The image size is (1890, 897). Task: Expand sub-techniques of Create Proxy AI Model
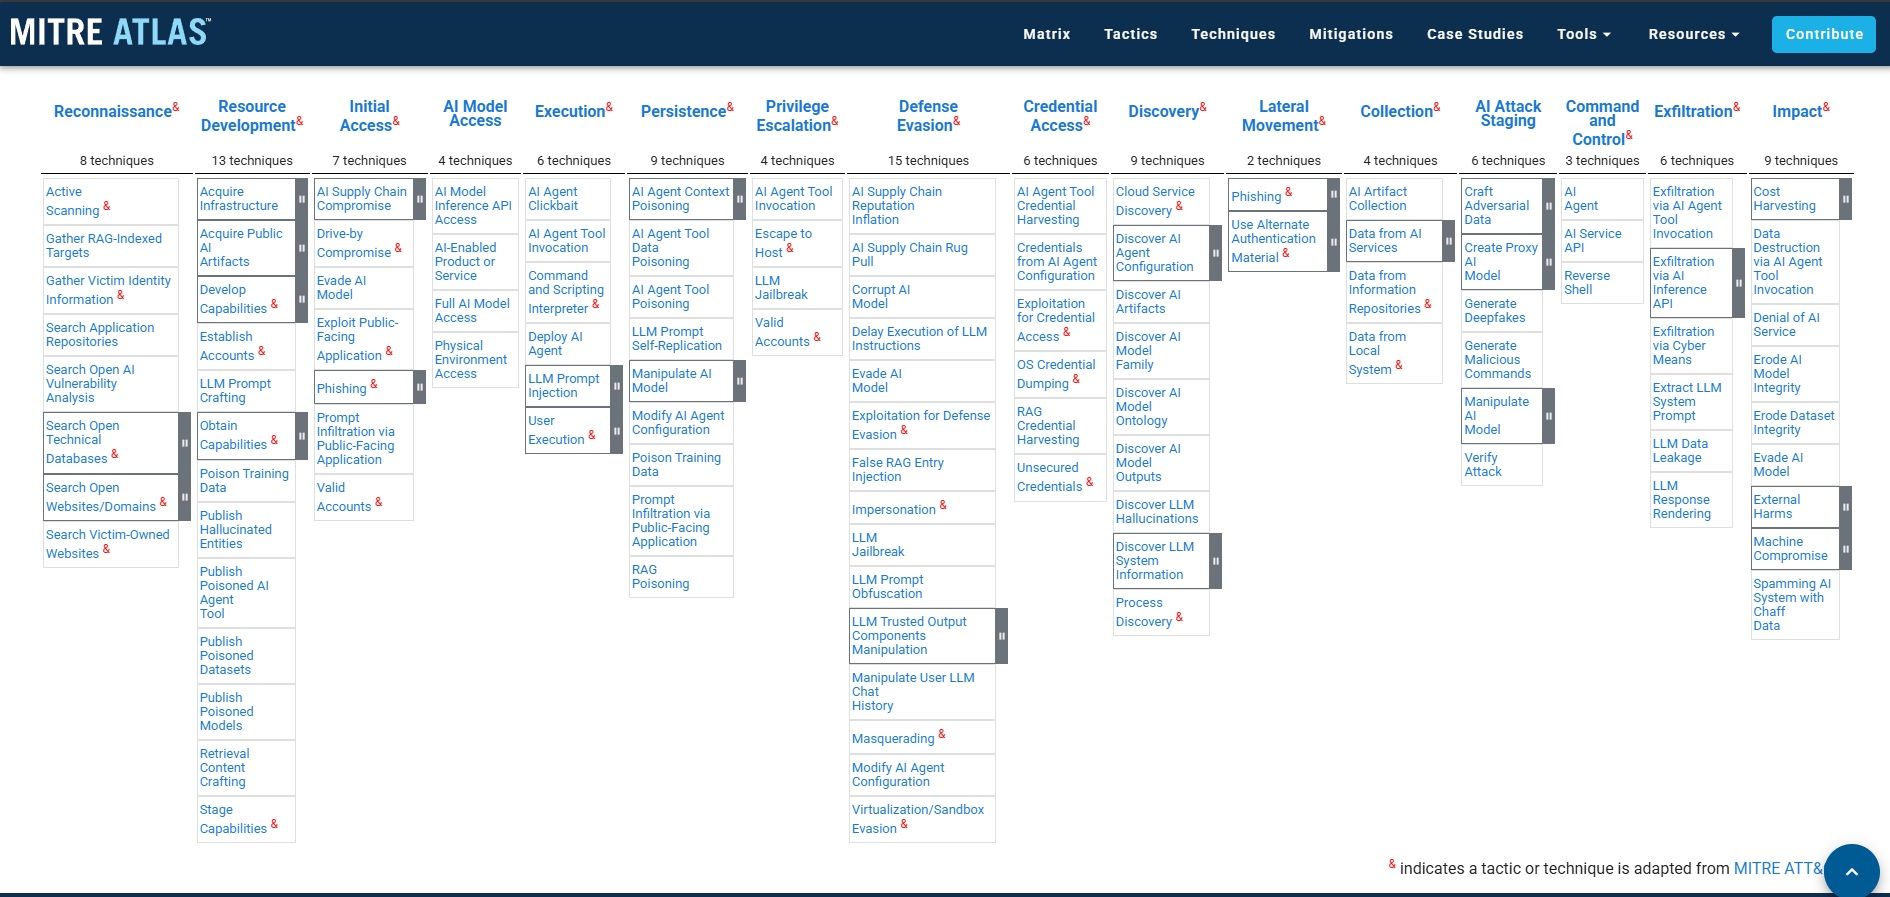(1548, 262)
